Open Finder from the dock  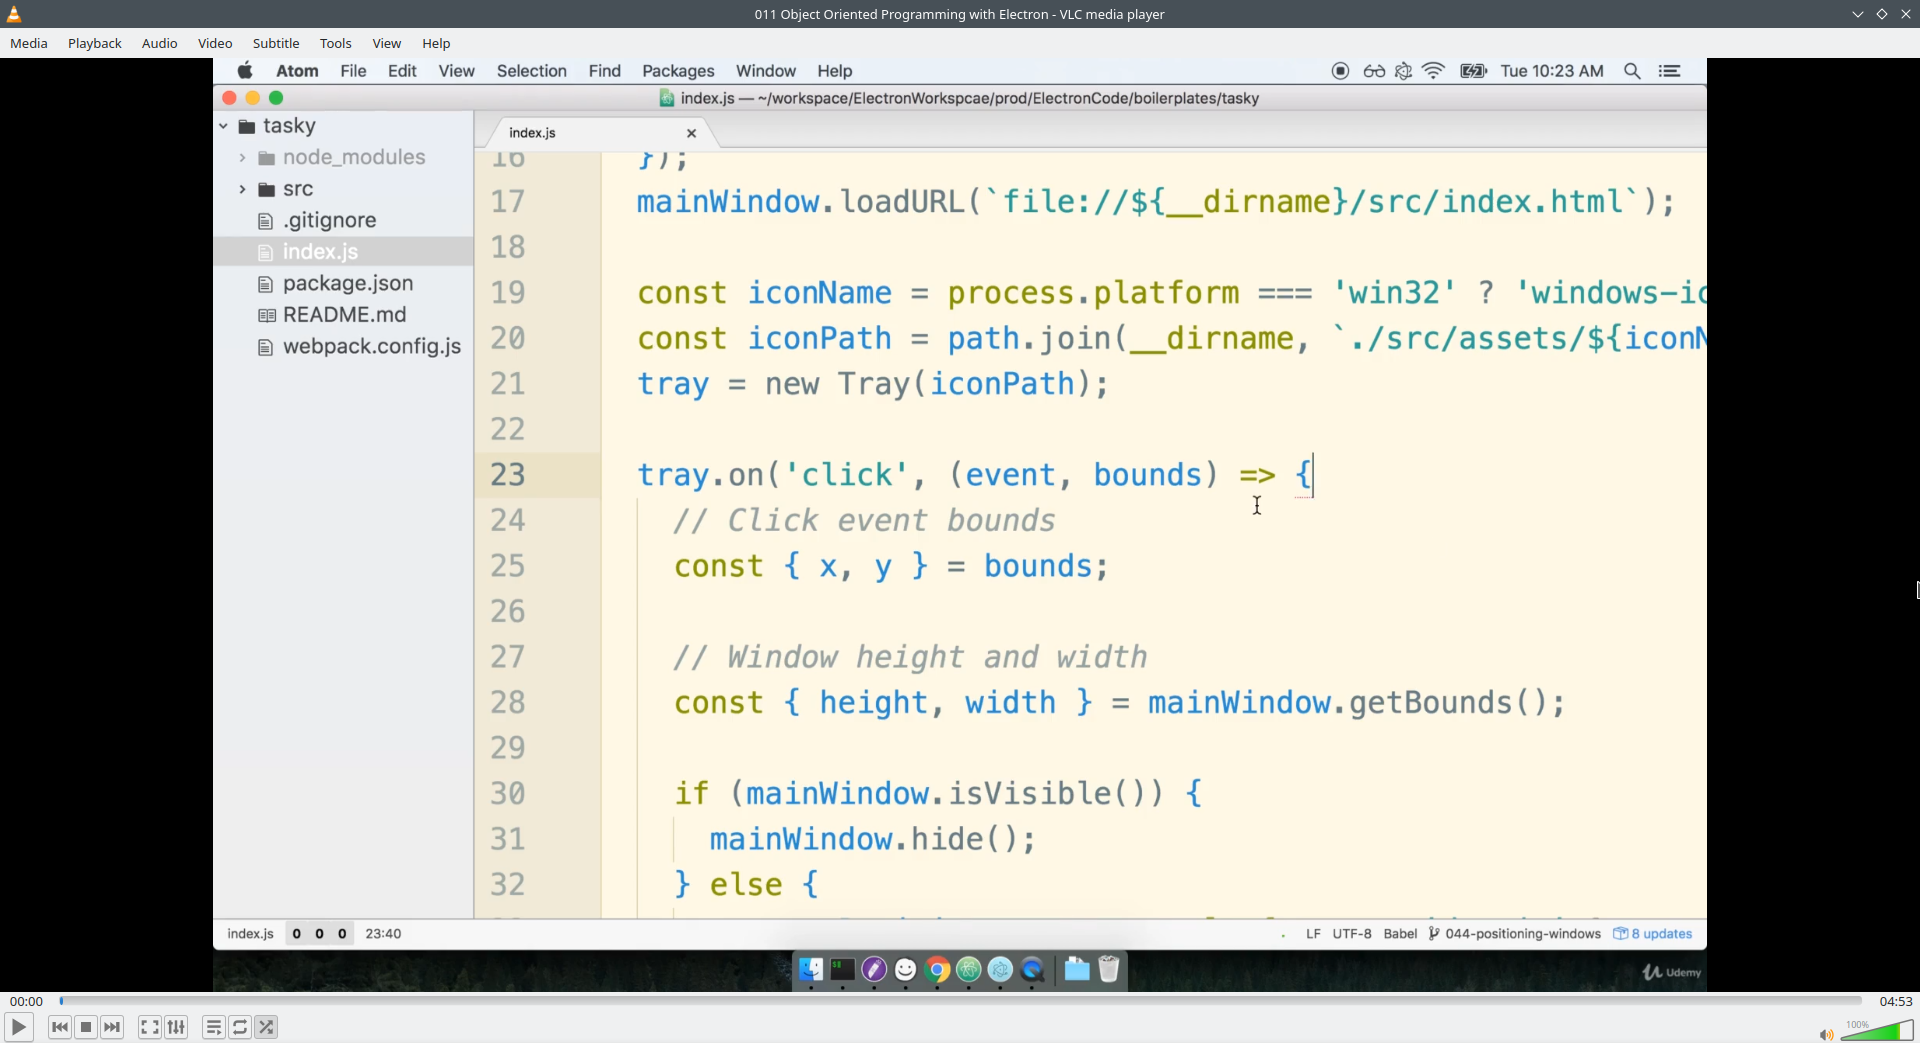pyautogui.click(x=811, y=969)
